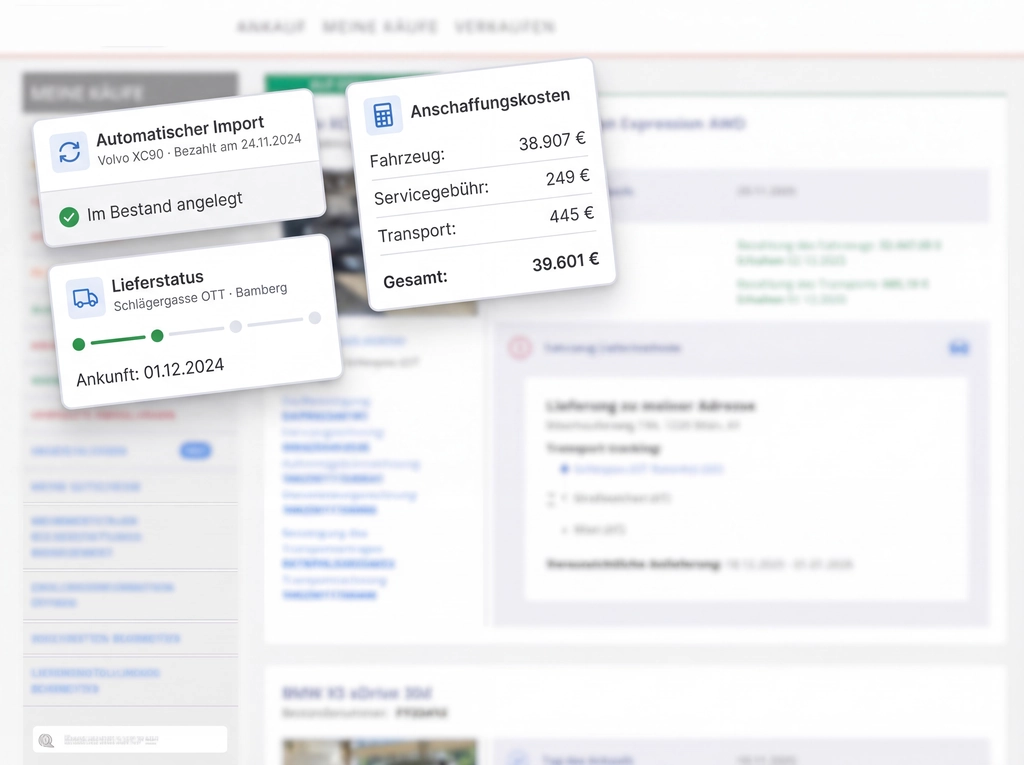Click the Ankunft: 01.12.2024 arrival text
Image resolution: width=1024 pixels, height=765 pixels.
tap(150, 371)
